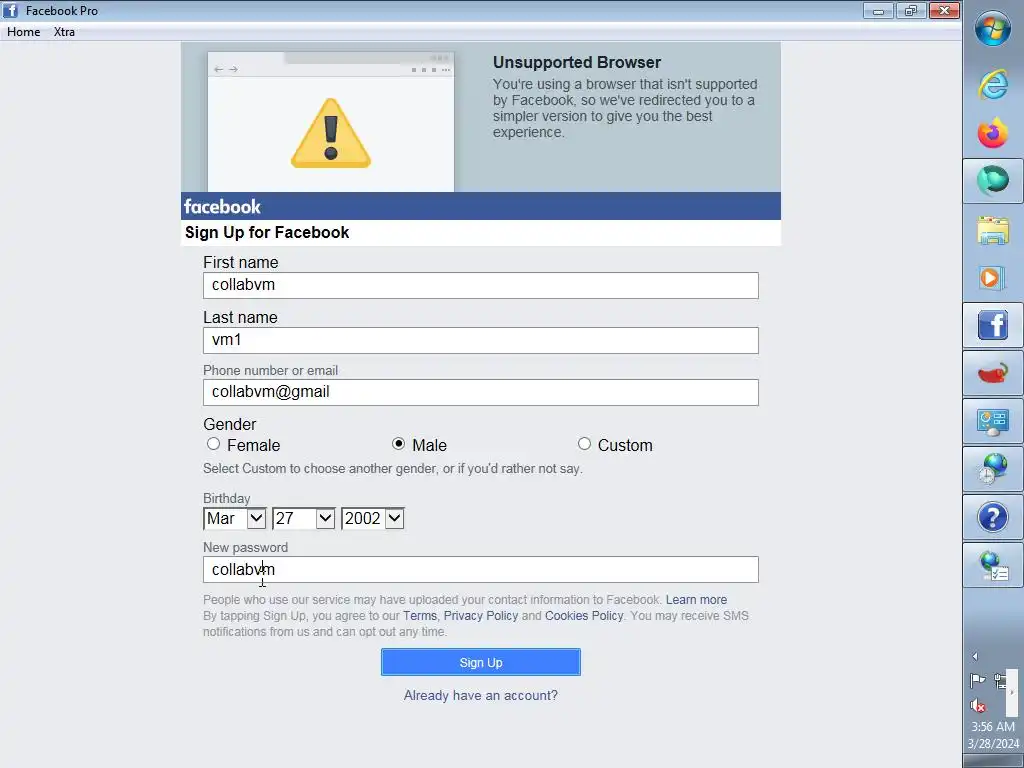Click the Unsupported Browser heading
1024x768 pixels.
(x=577, y=63)
